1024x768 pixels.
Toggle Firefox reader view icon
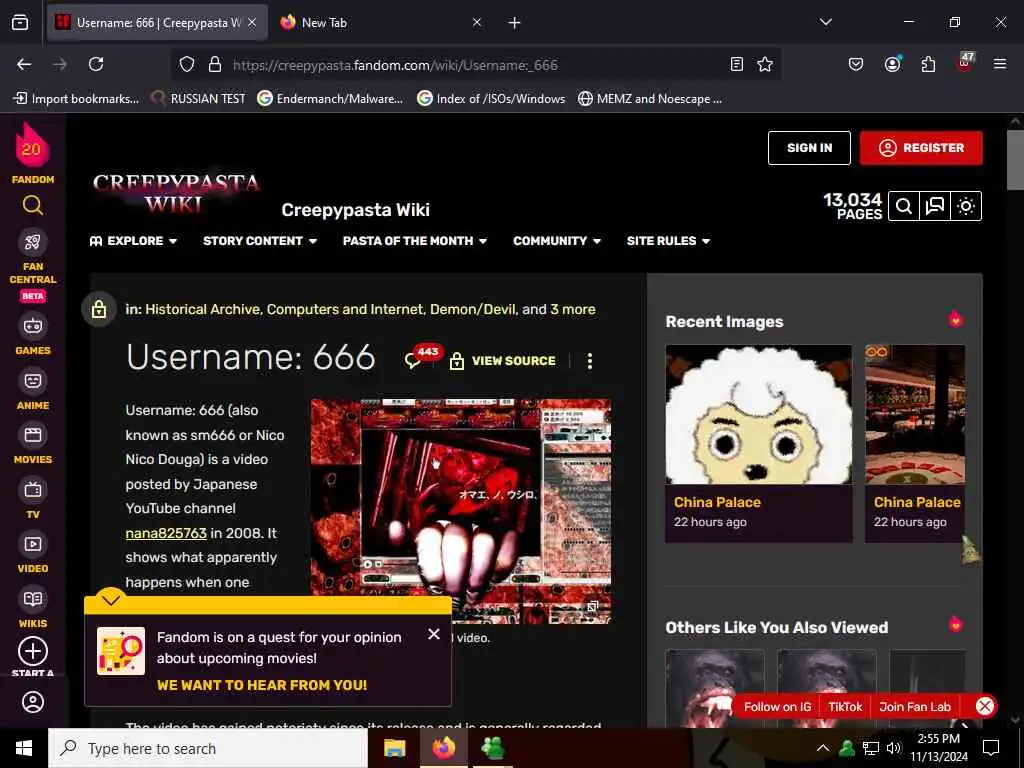tap(737, 64)
